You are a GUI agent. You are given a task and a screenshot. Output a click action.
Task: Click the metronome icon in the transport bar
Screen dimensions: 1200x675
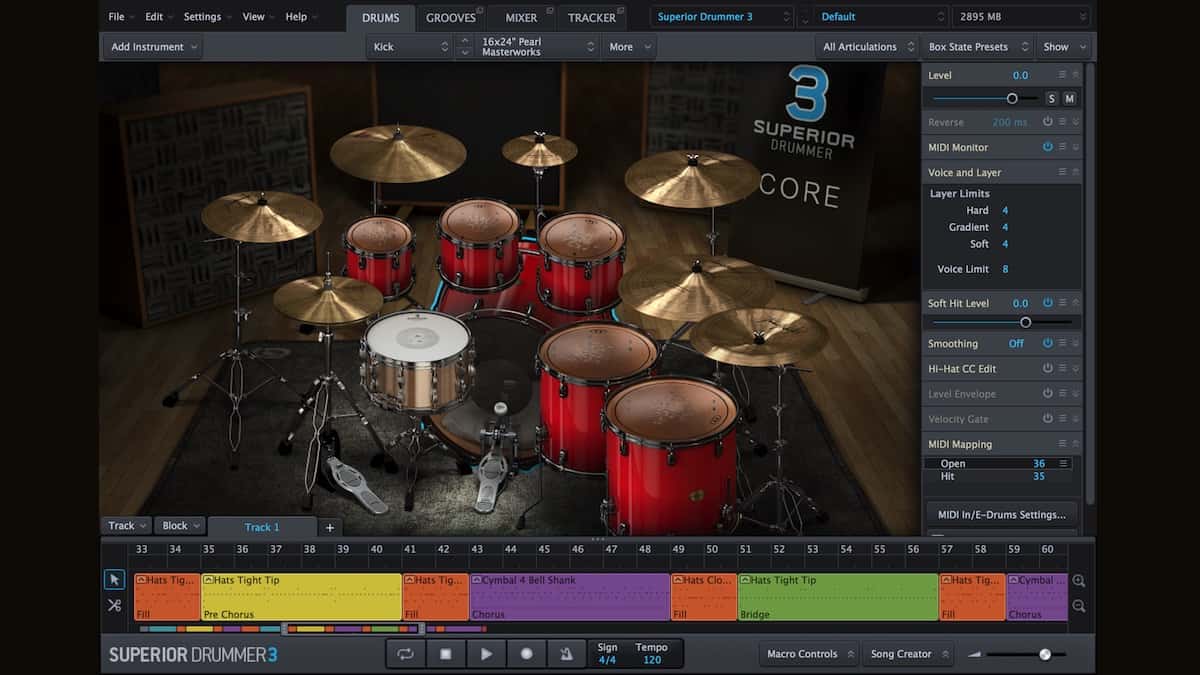[x=566, y=653]
